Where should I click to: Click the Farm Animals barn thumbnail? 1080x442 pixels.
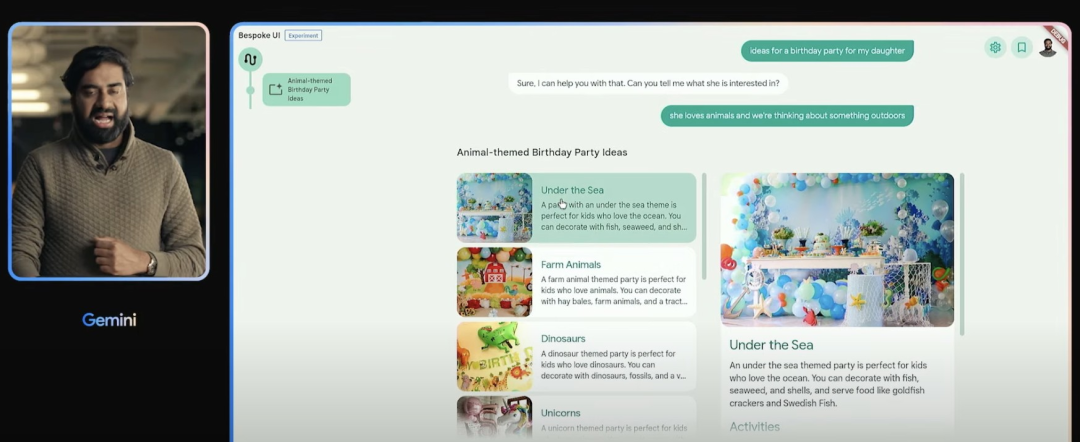click(x=495, y=282)
